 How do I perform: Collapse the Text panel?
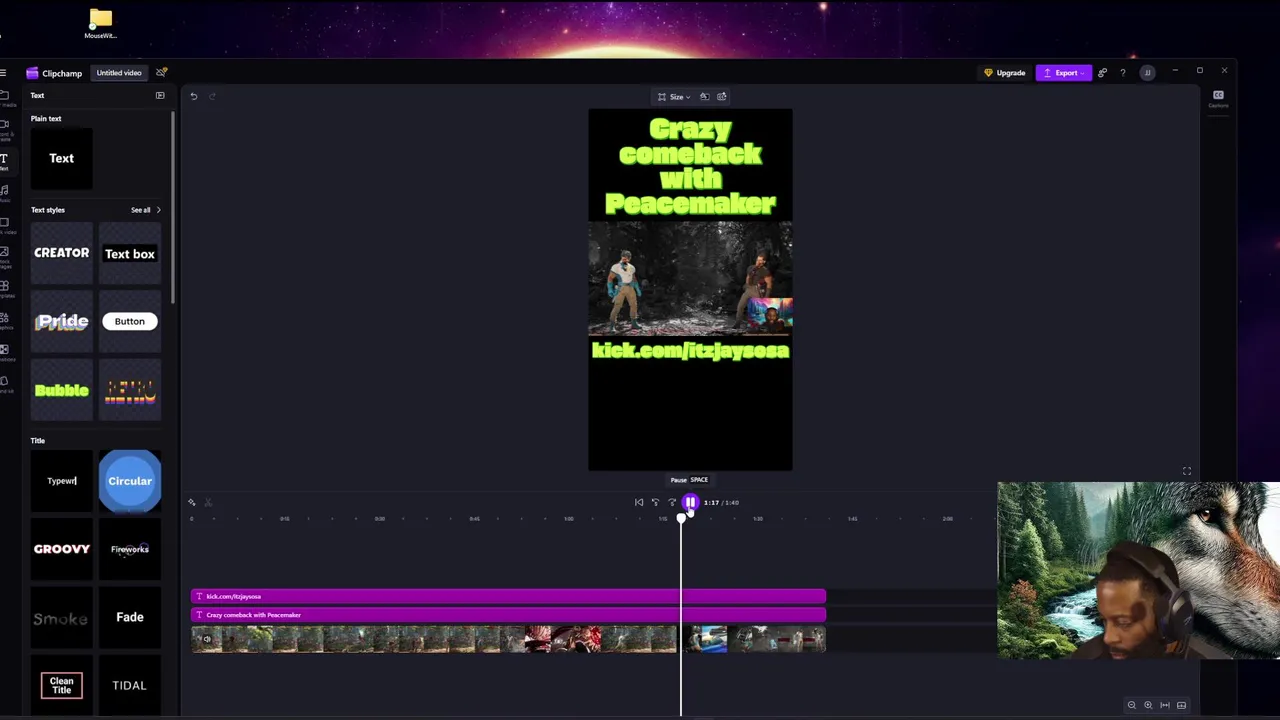[x=160, y=95]
